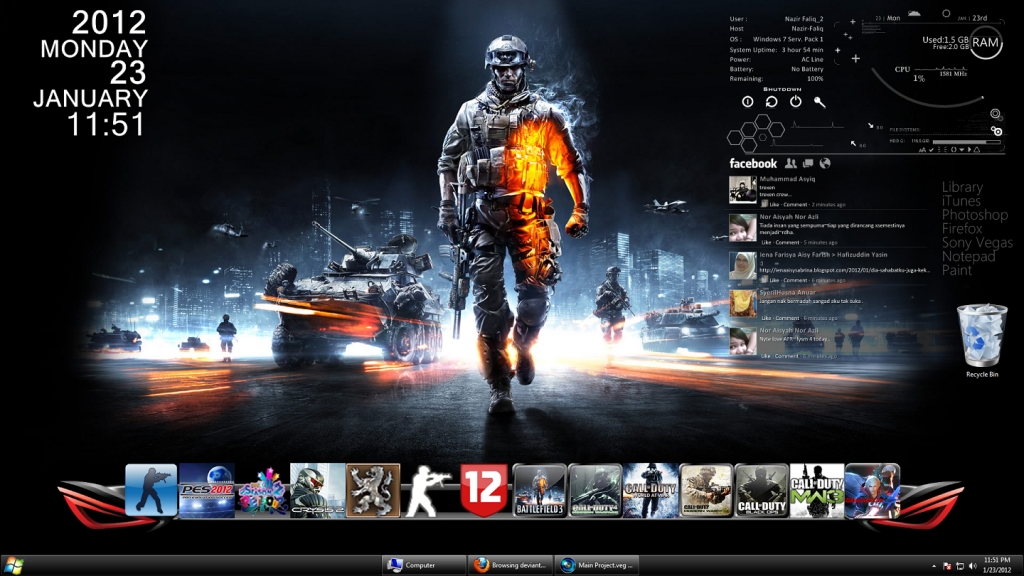Viewport: 1024px width, 576px height.
Task: Open Muhammad Asyiq's profile thumbnail
Action: (742, 190)
